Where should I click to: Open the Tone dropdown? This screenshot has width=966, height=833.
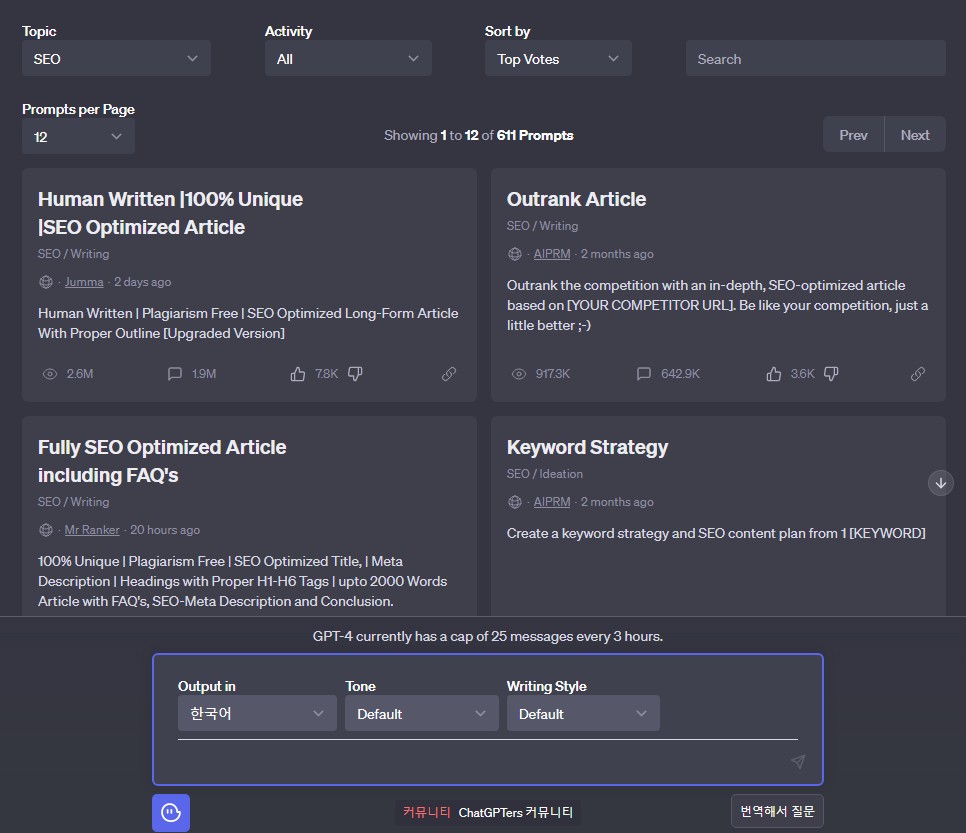click(x=421, y=713)
